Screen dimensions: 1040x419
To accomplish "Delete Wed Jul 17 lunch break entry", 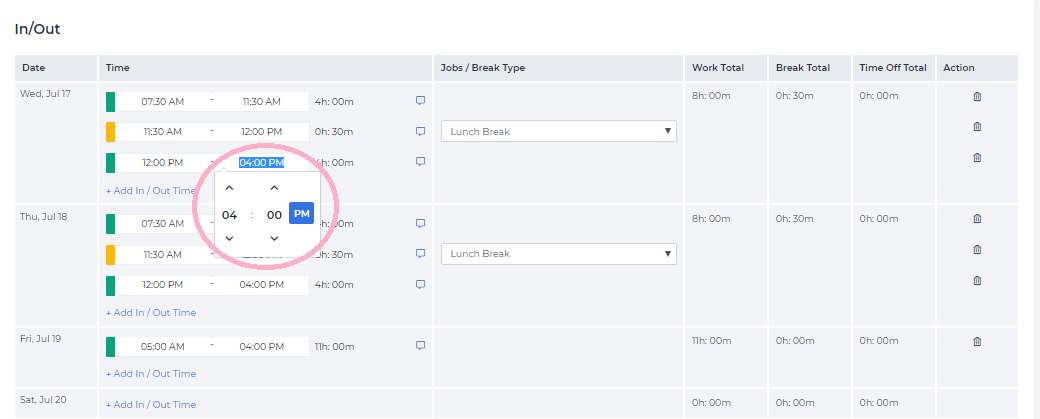I will (977, 127).
